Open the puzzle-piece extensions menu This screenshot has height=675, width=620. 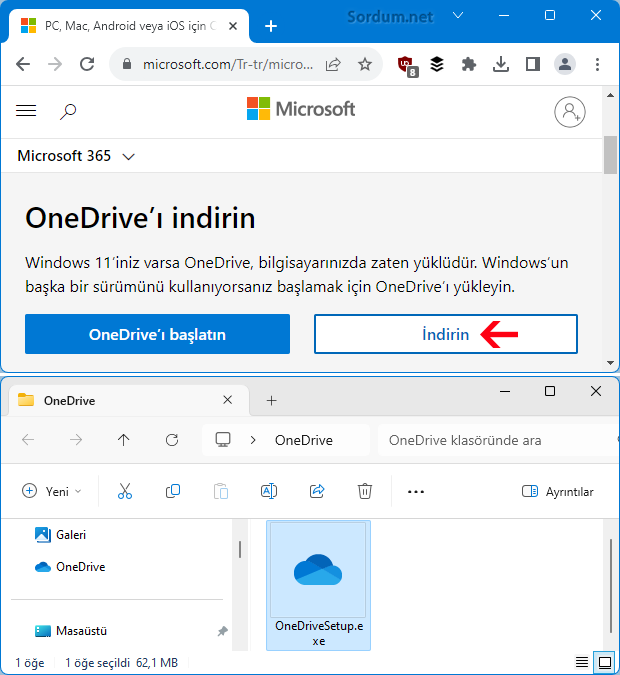468,65
